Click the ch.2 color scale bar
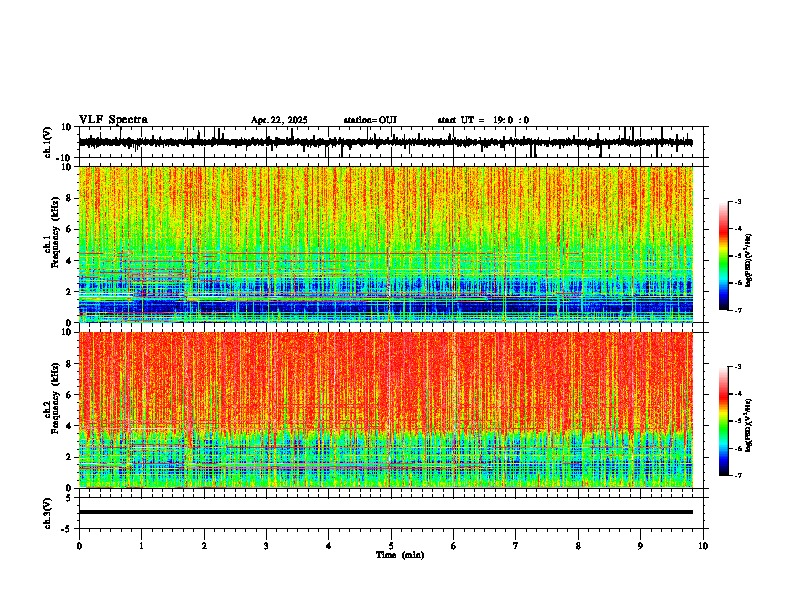This screenshot has width=792, height=612. tap(723, 421)
